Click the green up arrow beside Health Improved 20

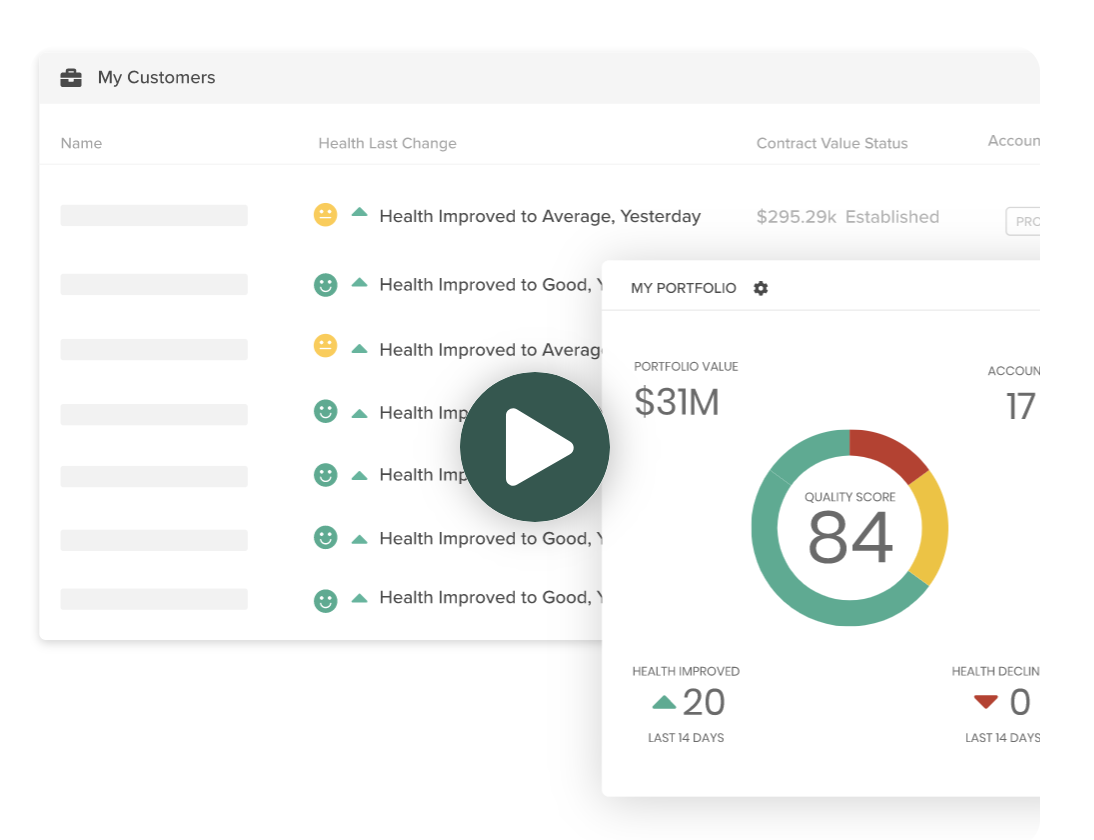[664, 703]
